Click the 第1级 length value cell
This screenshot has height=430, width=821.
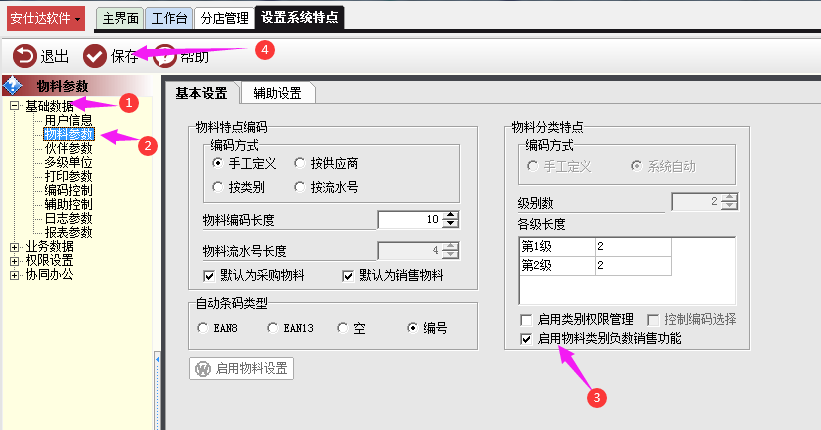(633, 247)
